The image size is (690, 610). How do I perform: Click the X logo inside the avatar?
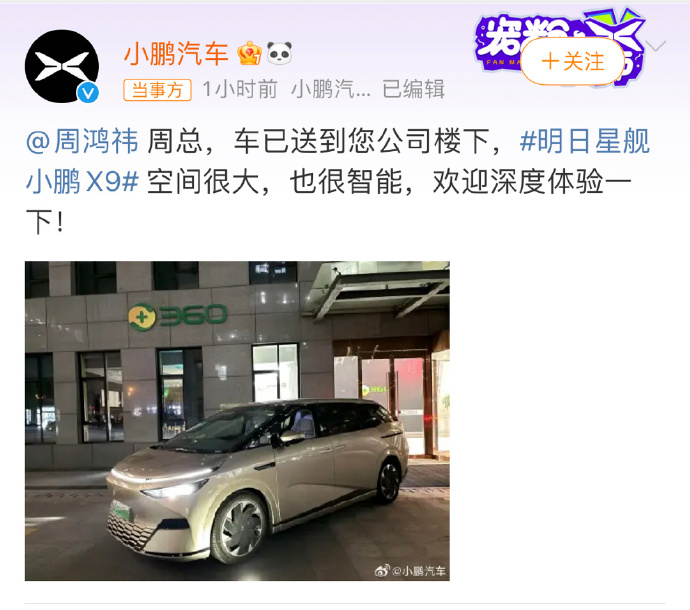(62, 66)
